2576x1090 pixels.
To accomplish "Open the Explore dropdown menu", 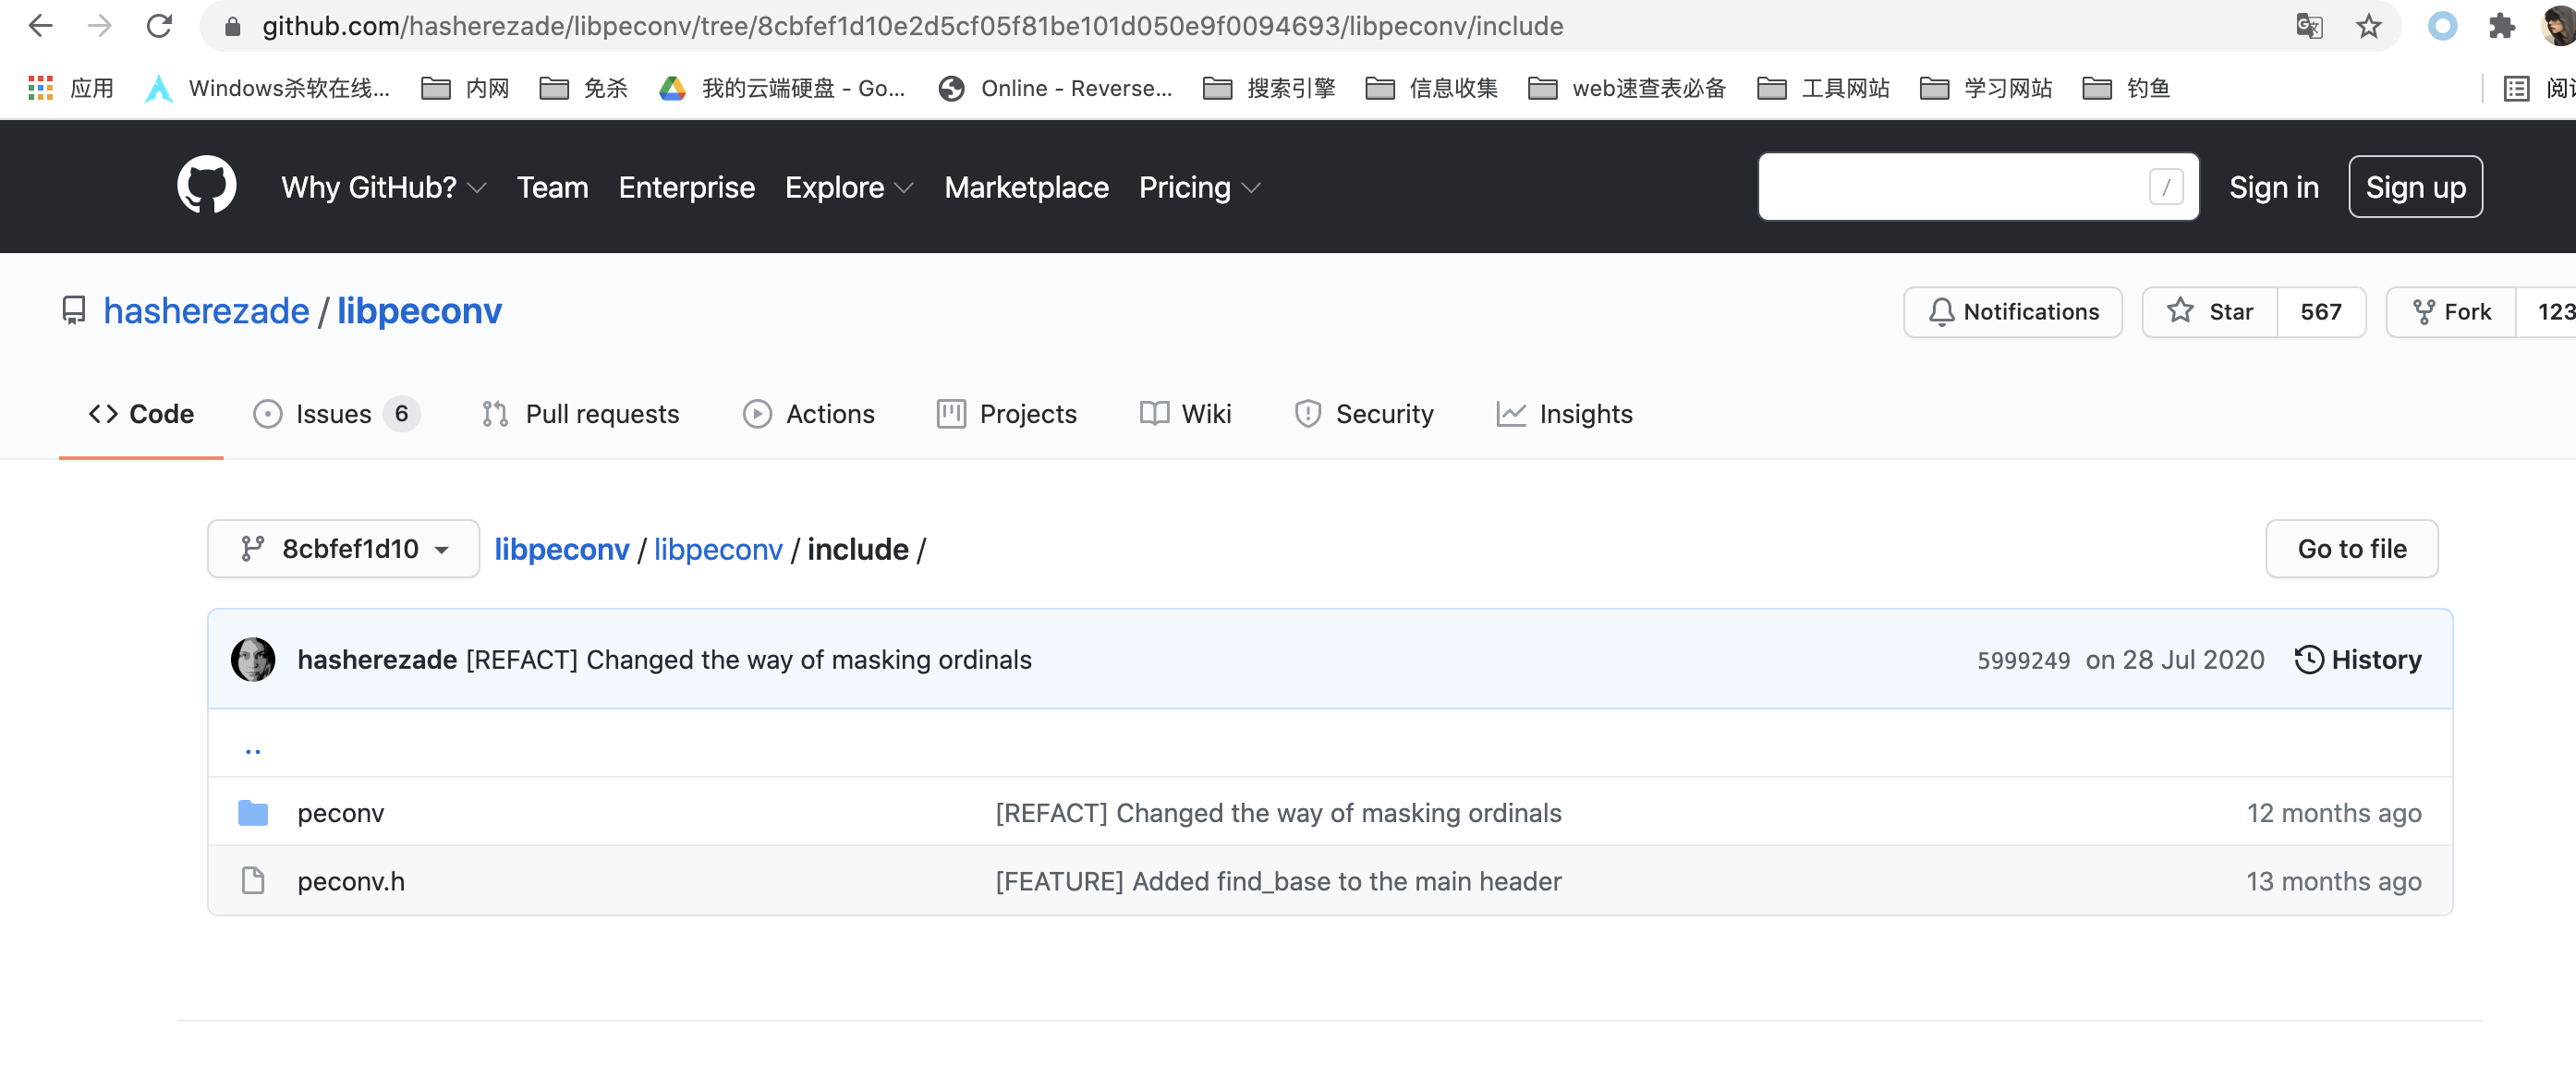I will [x=848, y=187].
